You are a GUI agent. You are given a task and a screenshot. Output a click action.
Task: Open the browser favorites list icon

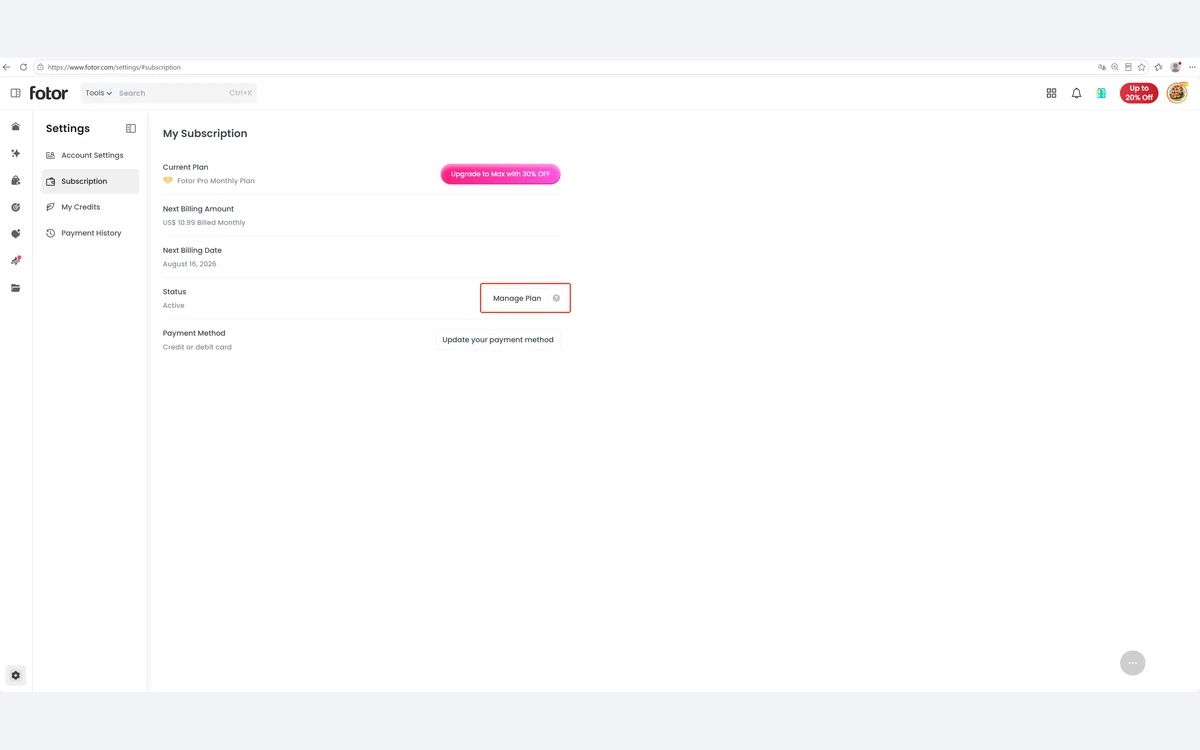click(1159, 67)
